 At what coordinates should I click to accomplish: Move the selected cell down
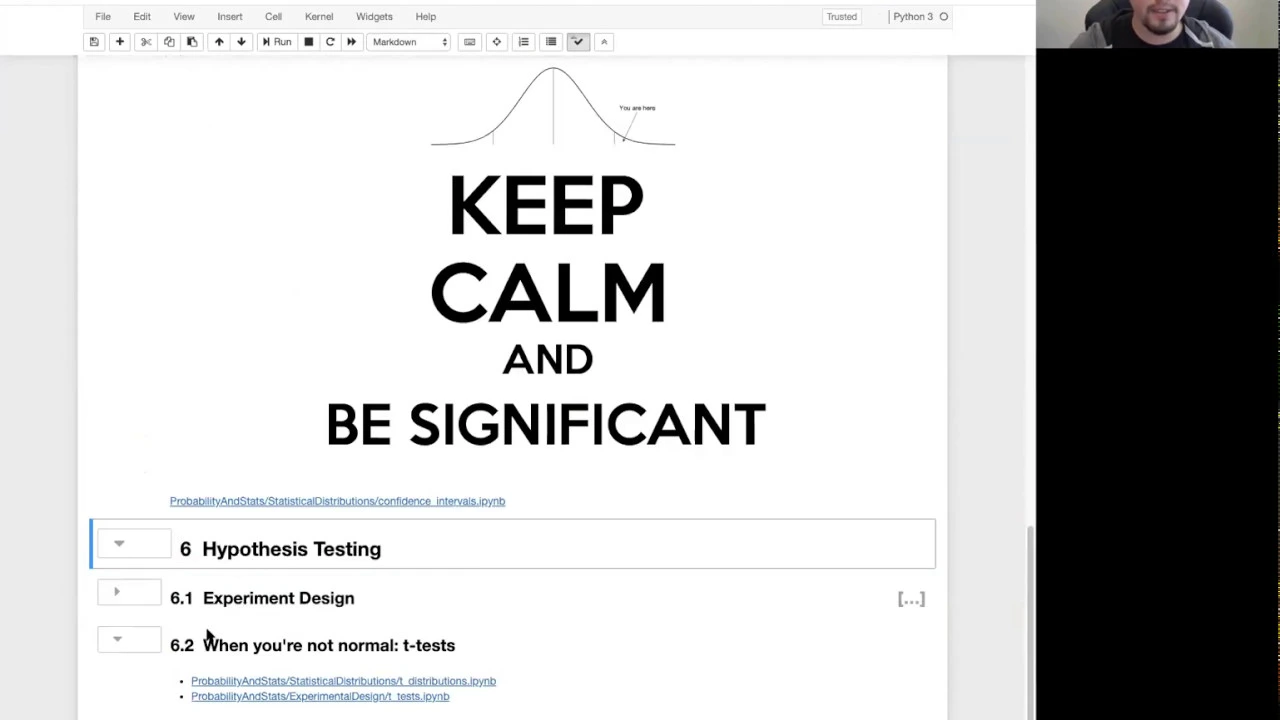click(x=241, y=42)
